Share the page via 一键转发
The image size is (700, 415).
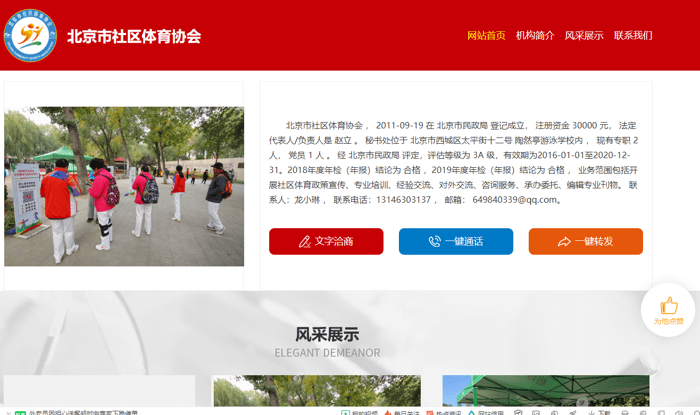[586, 241]
